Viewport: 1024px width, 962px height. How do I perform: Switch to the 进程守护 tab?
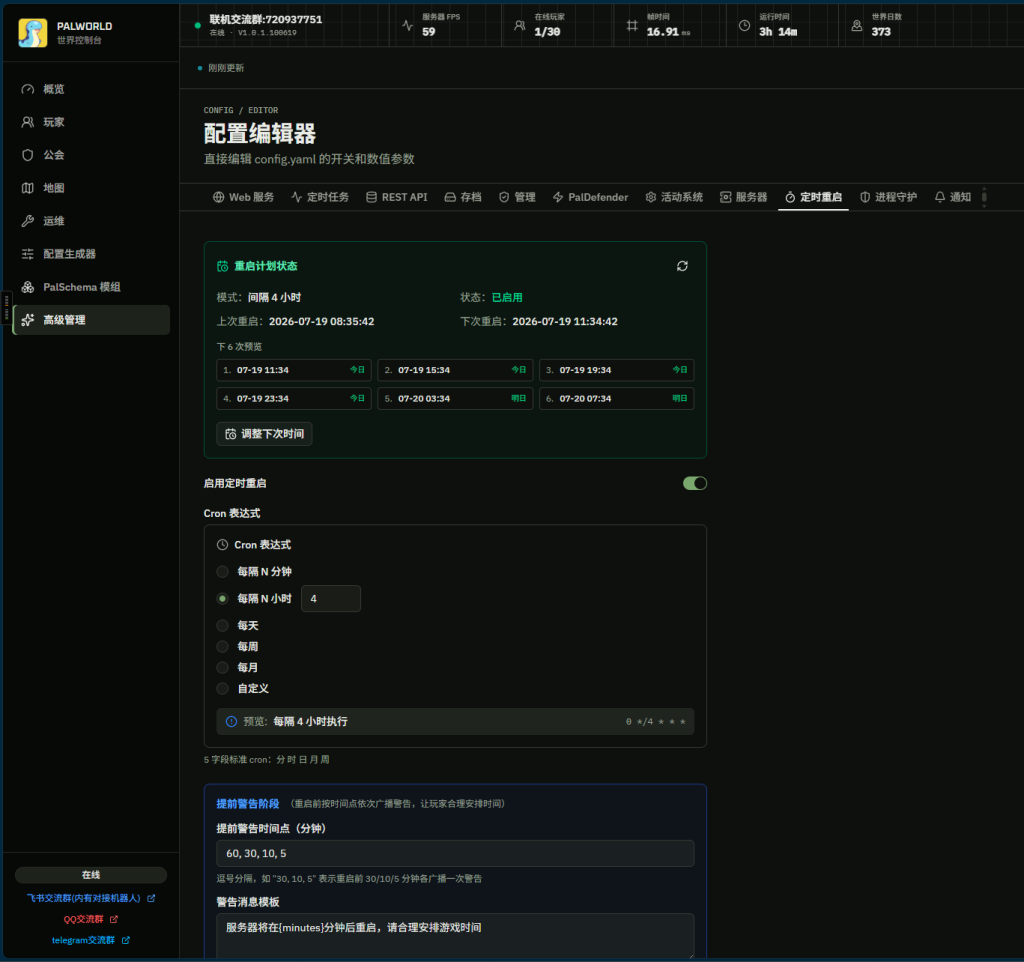click(888, 197)
